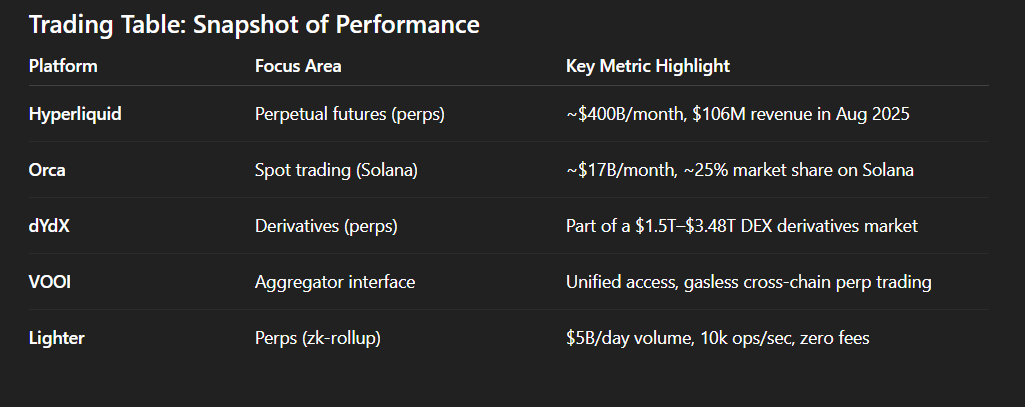Click the Spot trading (Solana) cell
Viewport: 1025px width, 407px height.
[336, 170]
